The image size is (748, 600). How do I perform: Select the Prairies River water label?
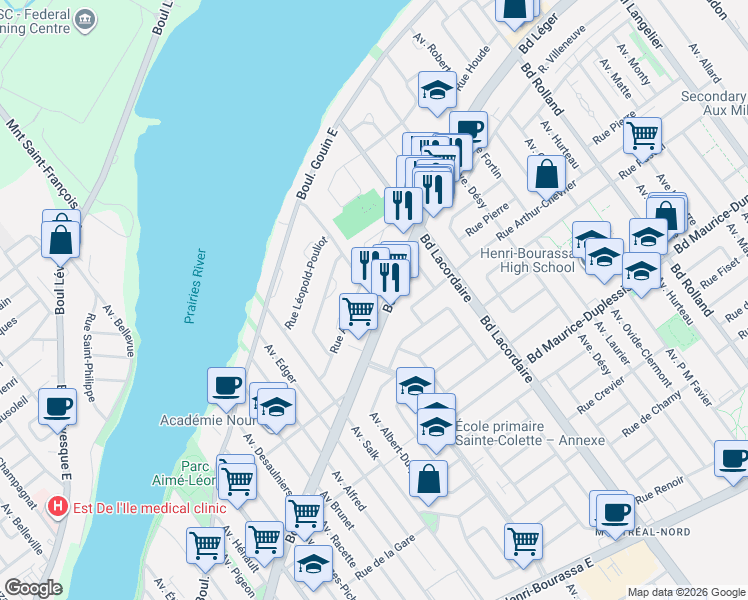196,286
